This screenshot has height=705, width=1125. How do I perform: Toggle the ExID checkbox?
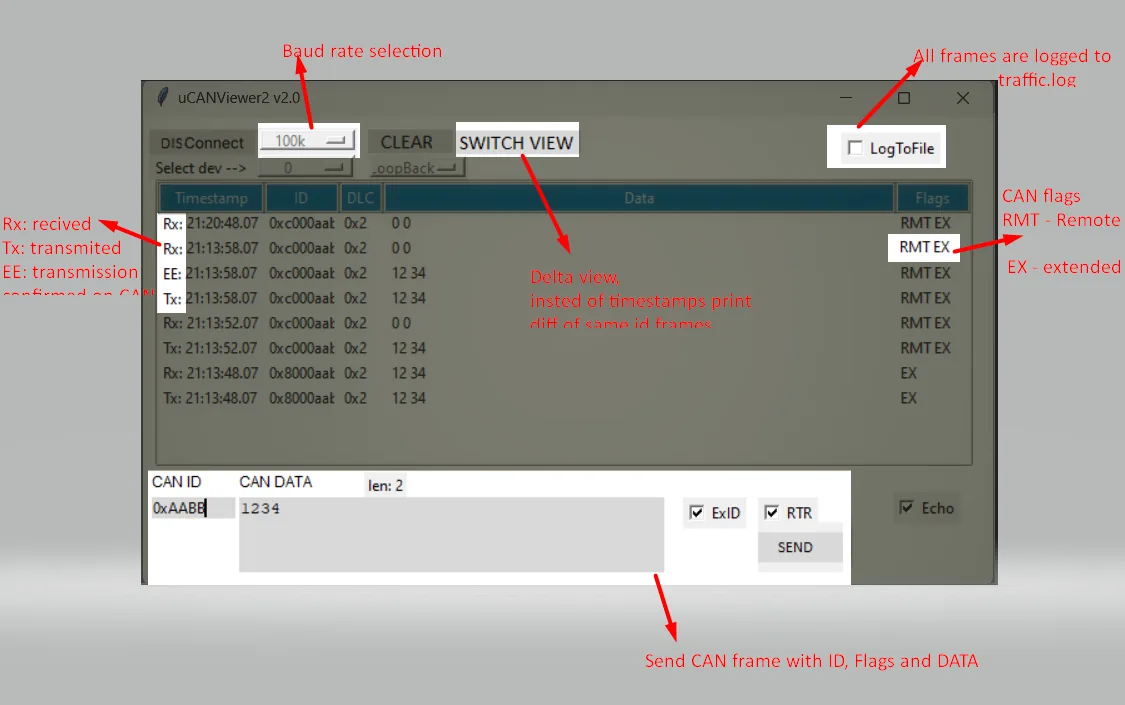point(696,512)
